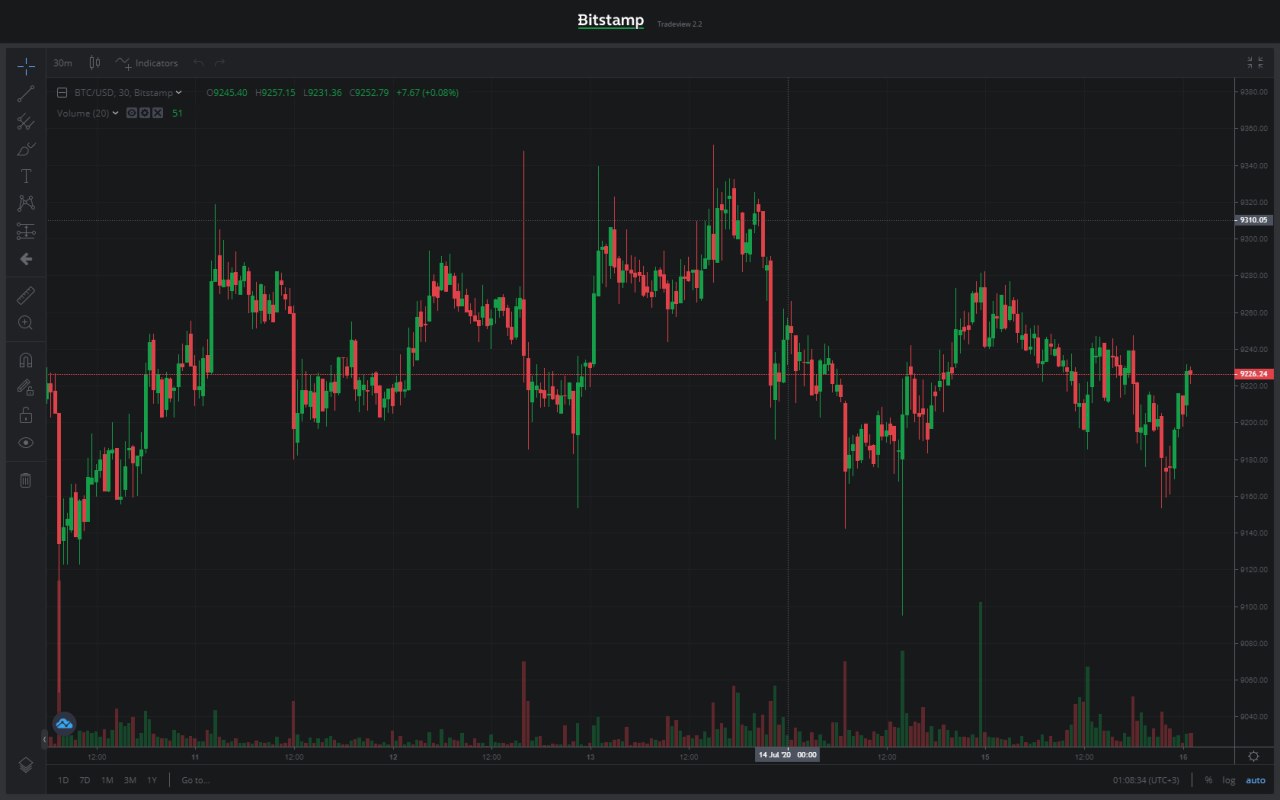
Task: Set time range to 1M
Action: point(107,780)
